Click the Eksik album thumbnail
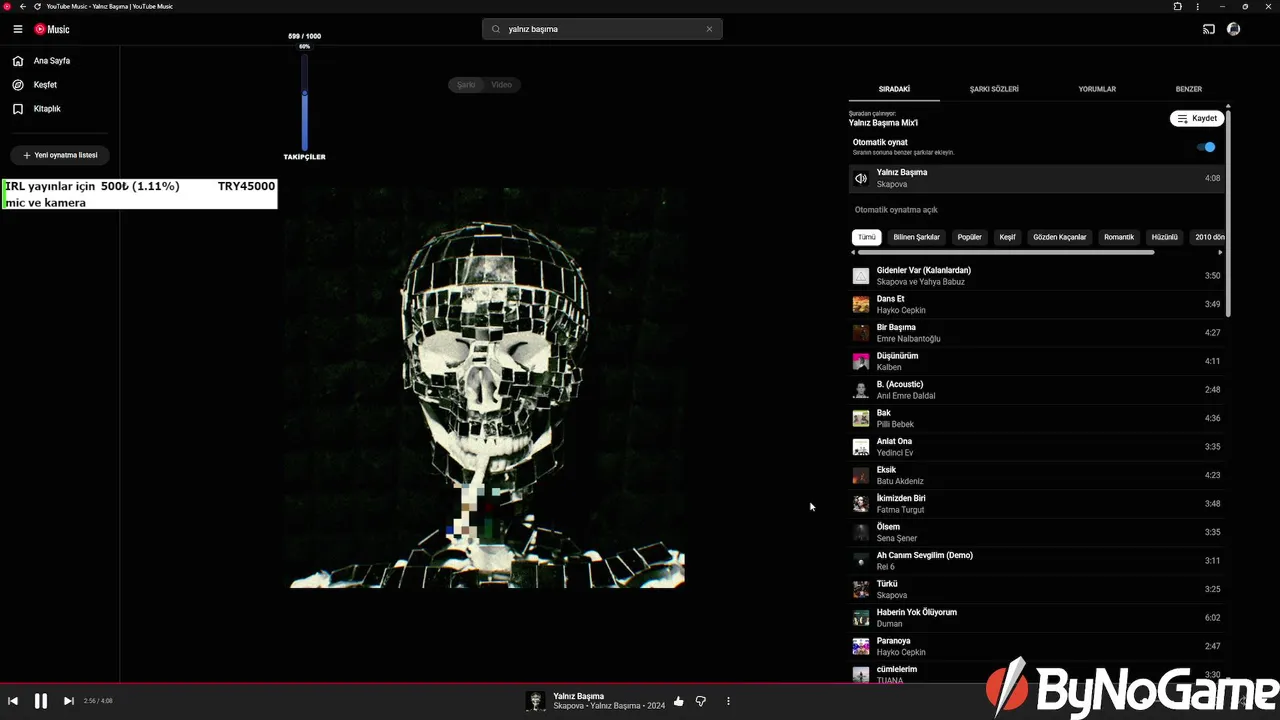The width and height of the screenshot is (1280, 720). click(x=861, y=475)
